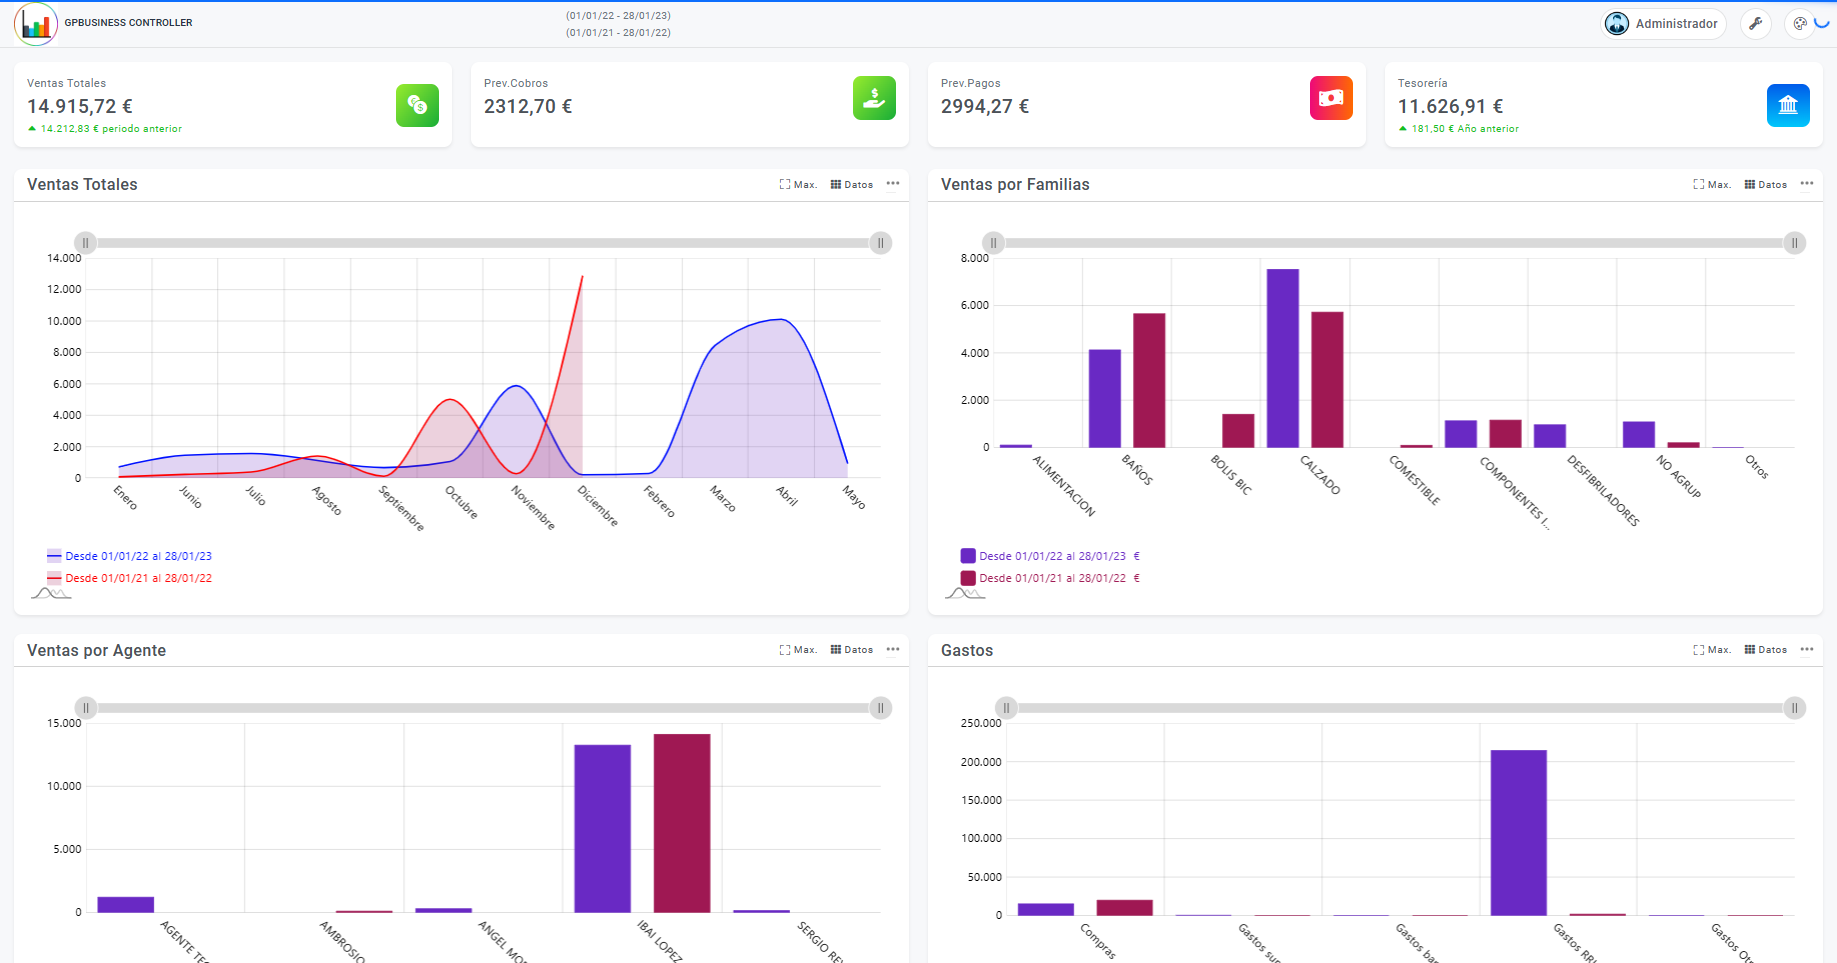Expand the more options menu on Gastos

point(1807,650)
